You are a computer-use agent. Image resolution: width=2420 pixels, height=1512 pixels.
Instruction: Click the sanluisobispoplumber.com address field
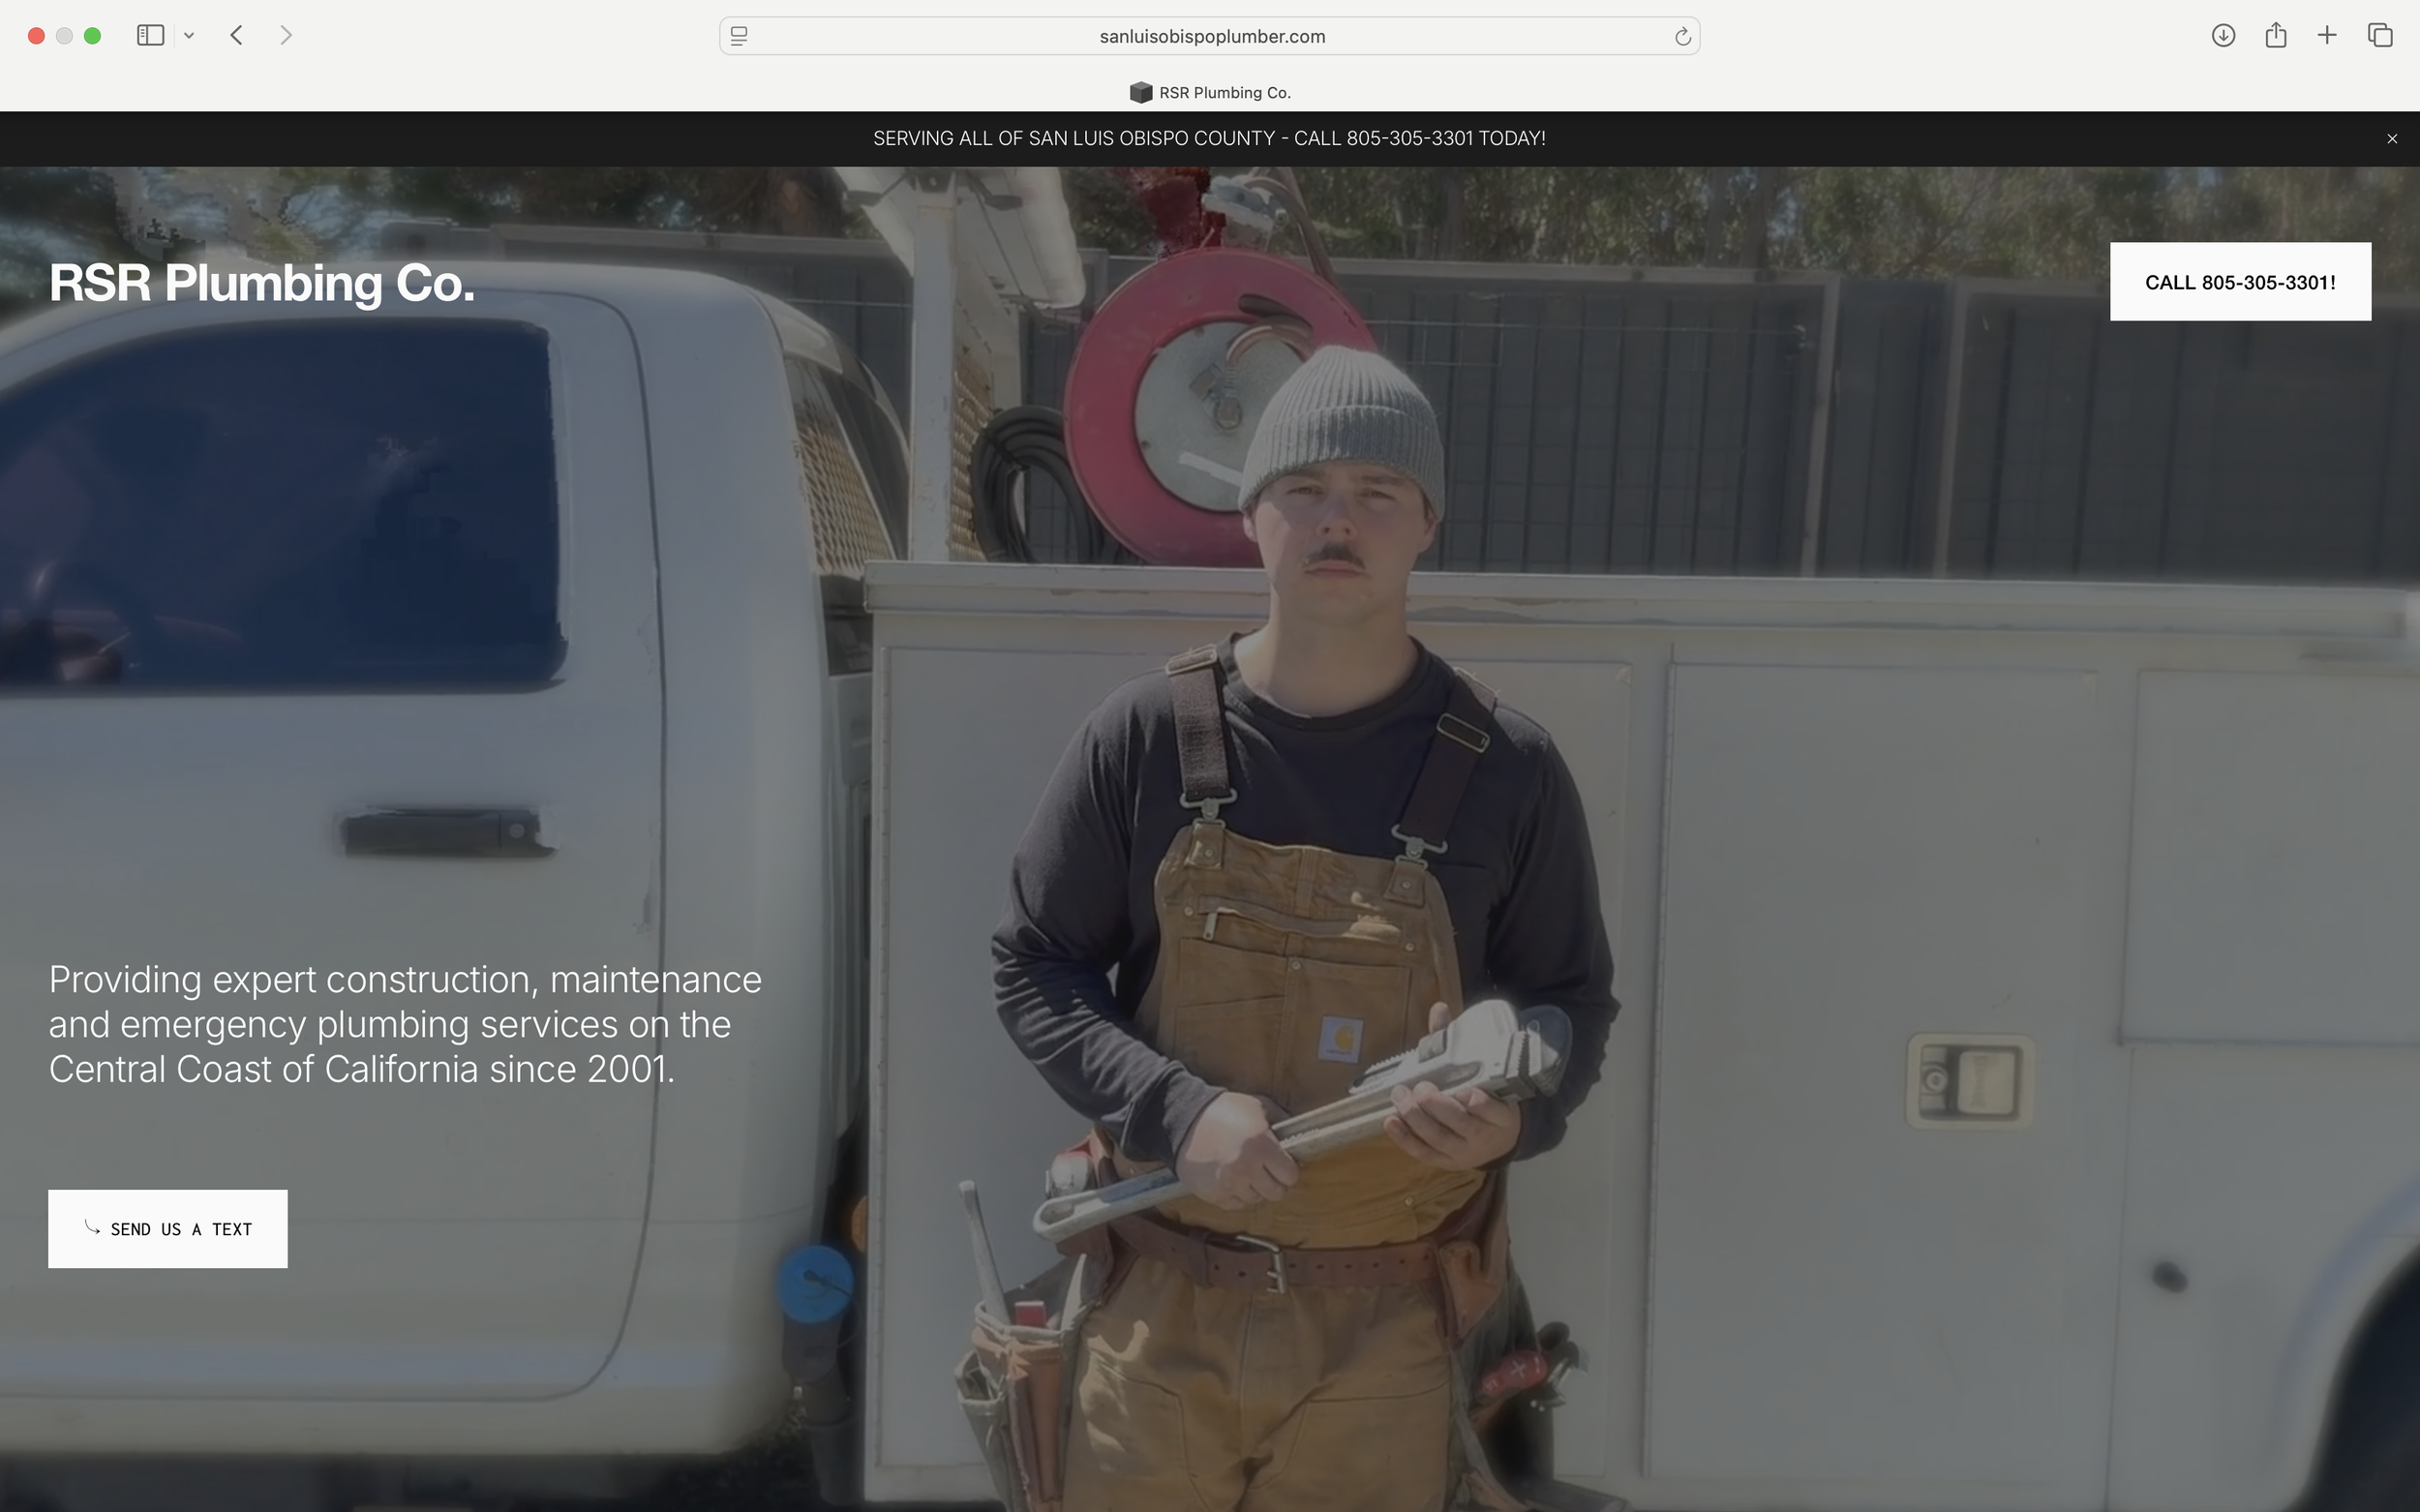click(1211, 36)
